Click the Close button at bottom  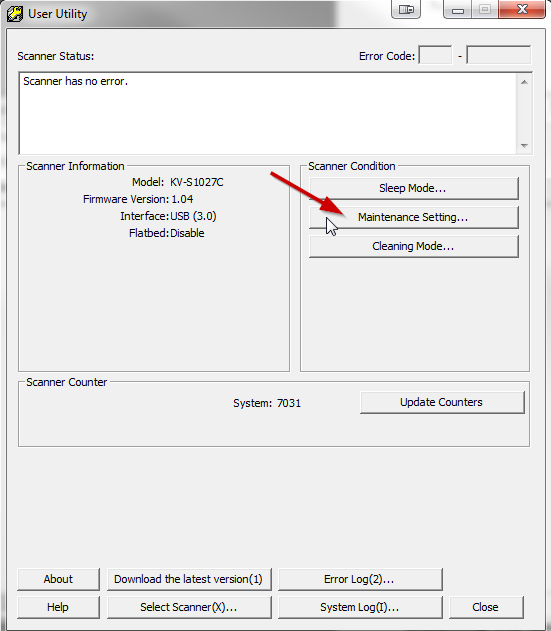click(x=486, y=607)
